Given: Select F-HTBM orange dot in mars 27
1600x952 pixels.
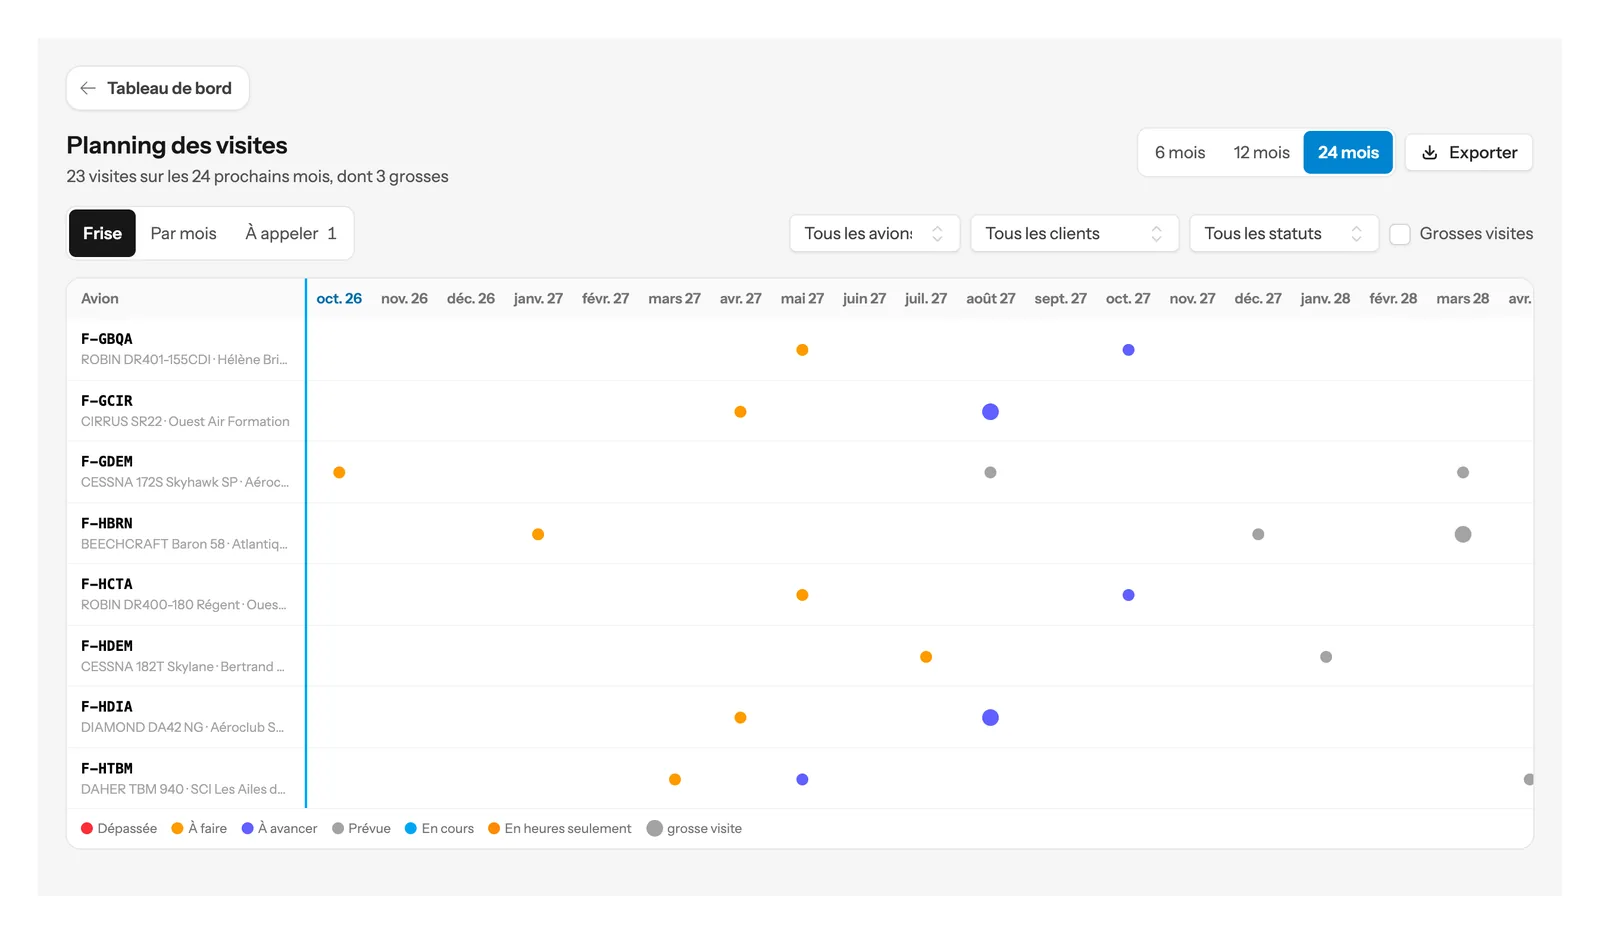Looking at the screenshot, I should pos(675,780).
